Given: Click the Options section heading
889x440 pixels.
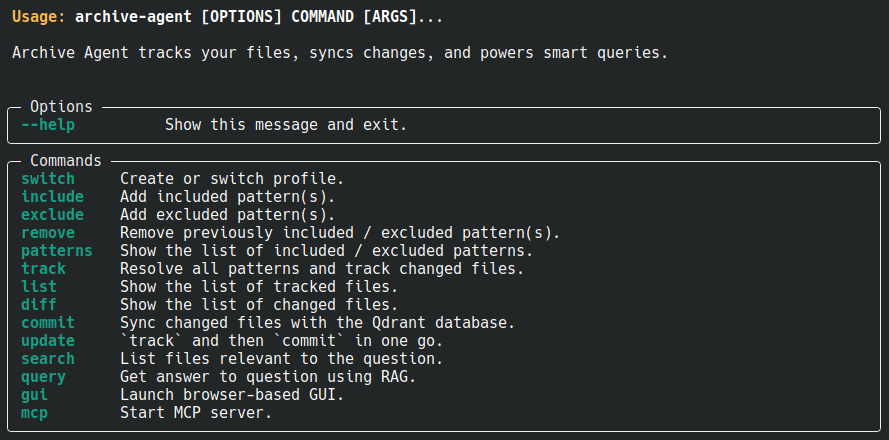Looking at the screenshot, I should click(x=61, y=107).
